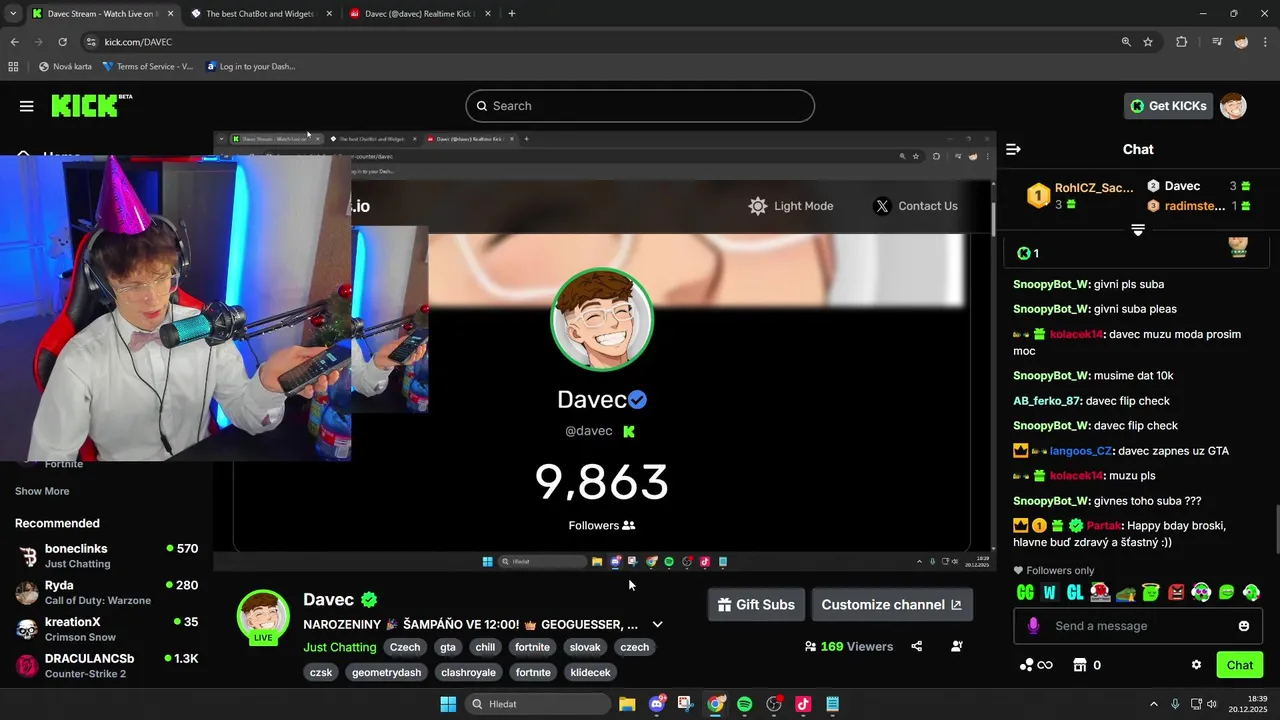
Task: Select the Czech tag
Action: click(405, 647)
